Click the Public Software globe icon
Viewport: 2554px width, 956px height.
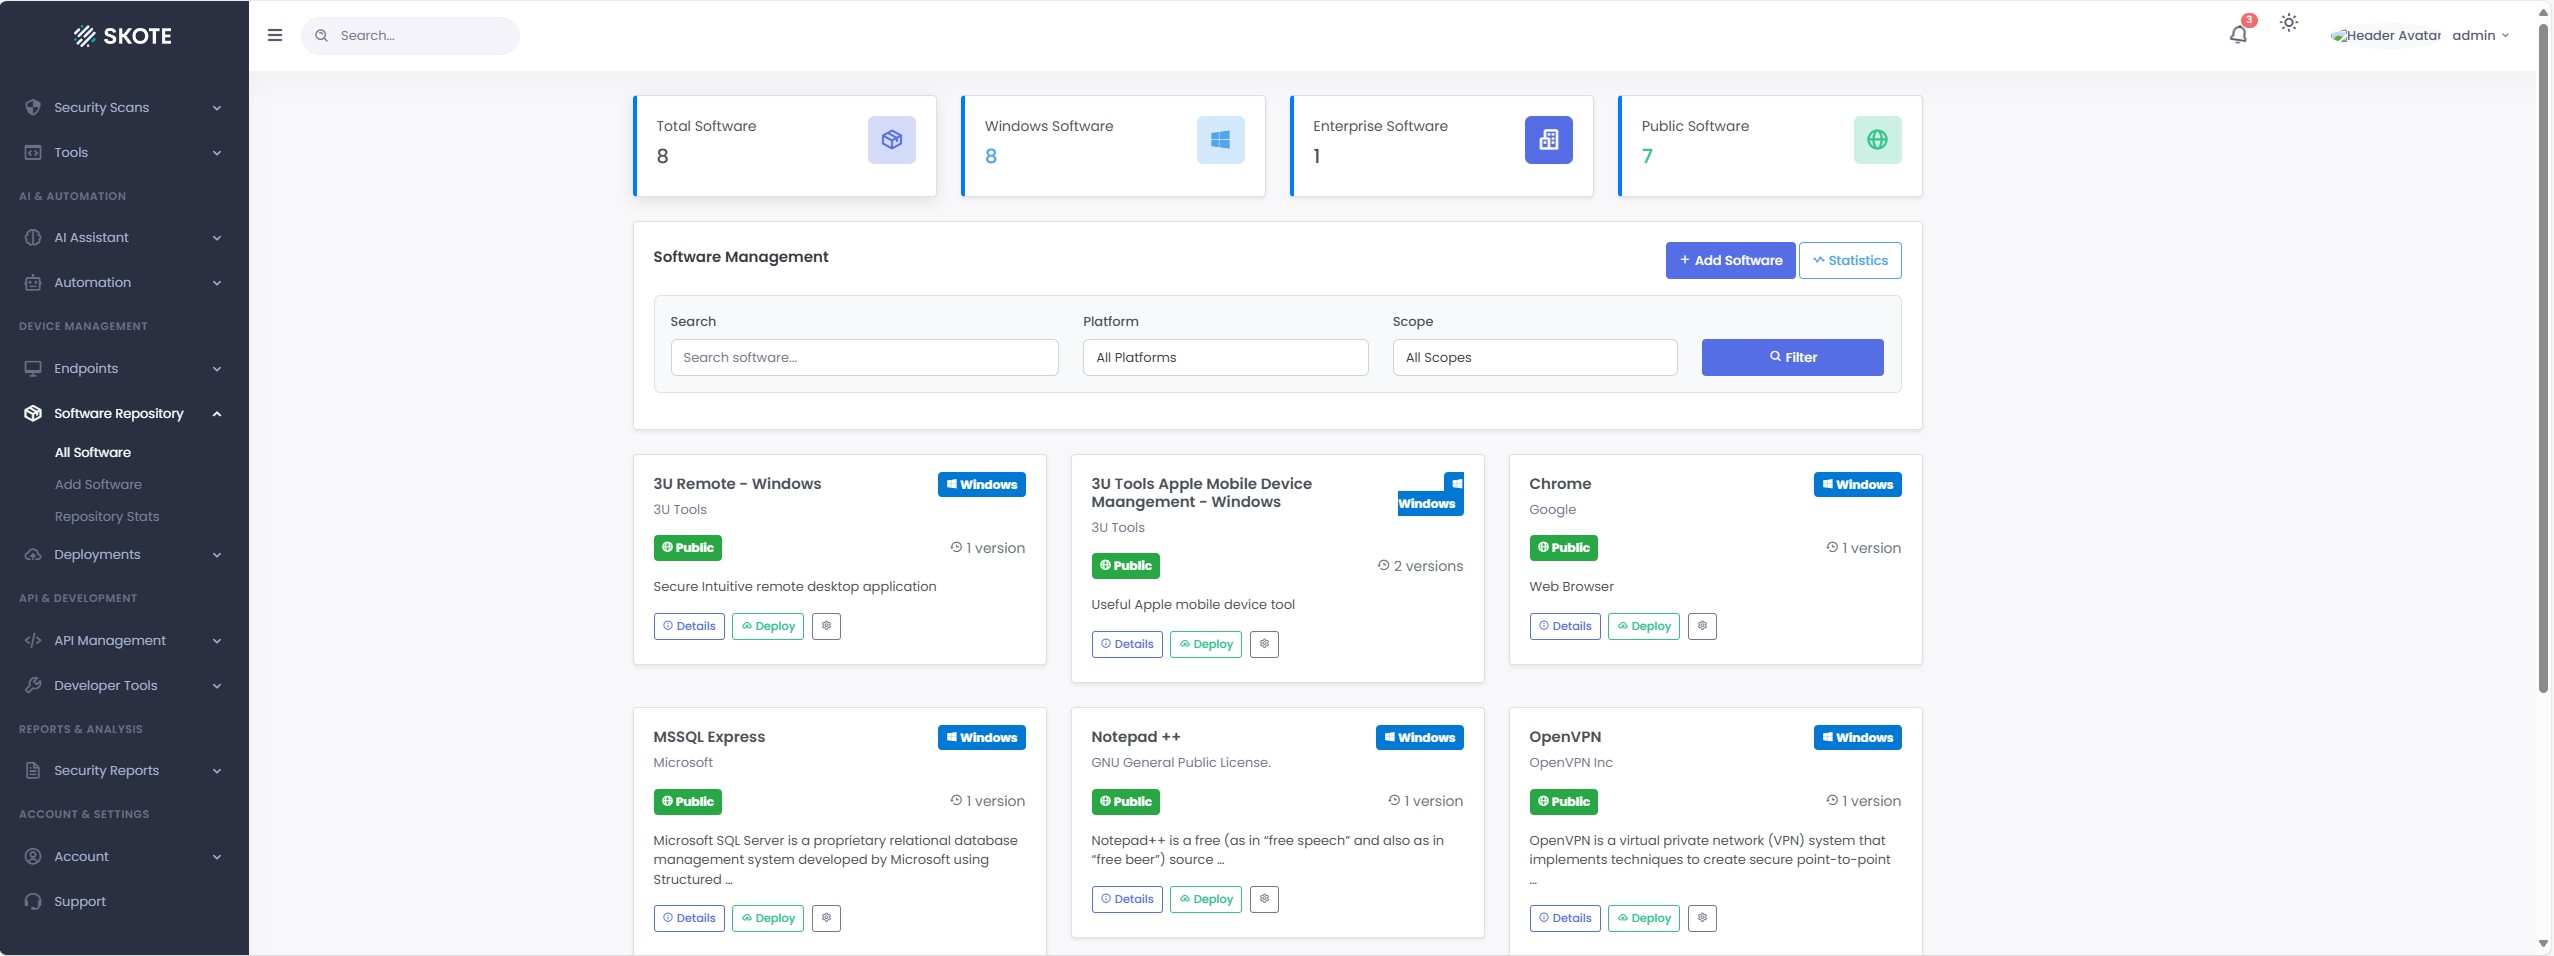1877,140
